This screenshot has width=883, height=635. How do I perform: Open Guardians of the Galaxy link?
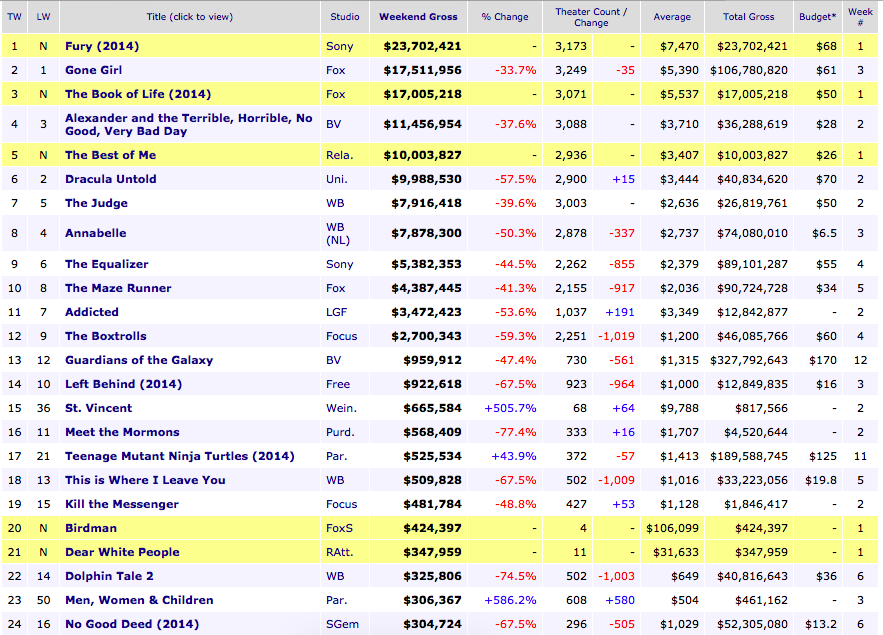(x=139, y=360)
